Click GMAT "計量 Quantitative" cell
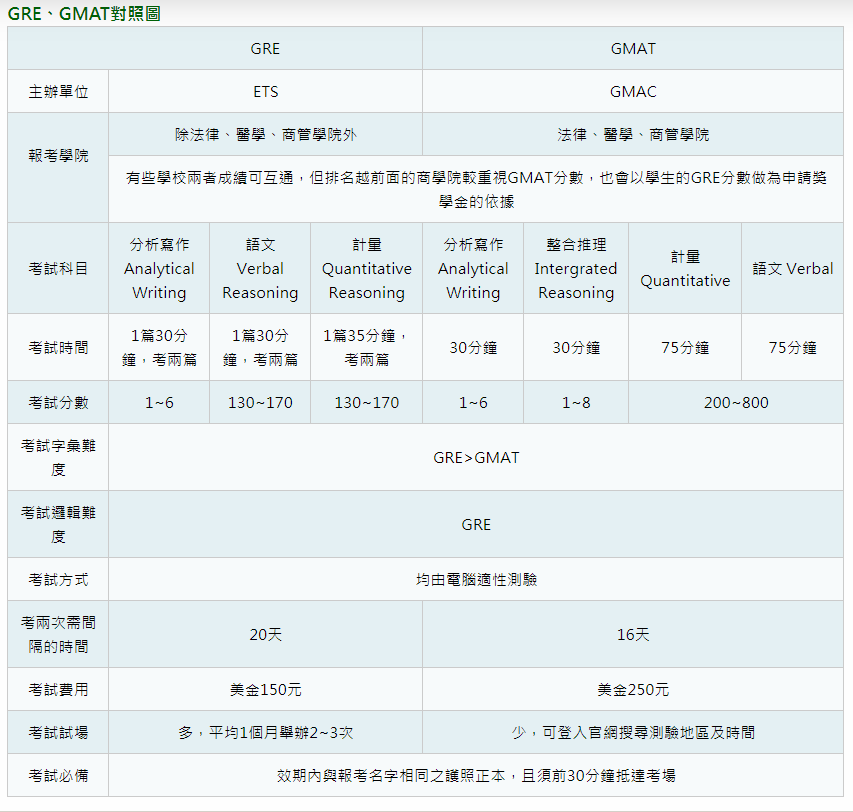The height and width of the screenshot is (812, 853). pyautogui.click(x=685, y=268)
